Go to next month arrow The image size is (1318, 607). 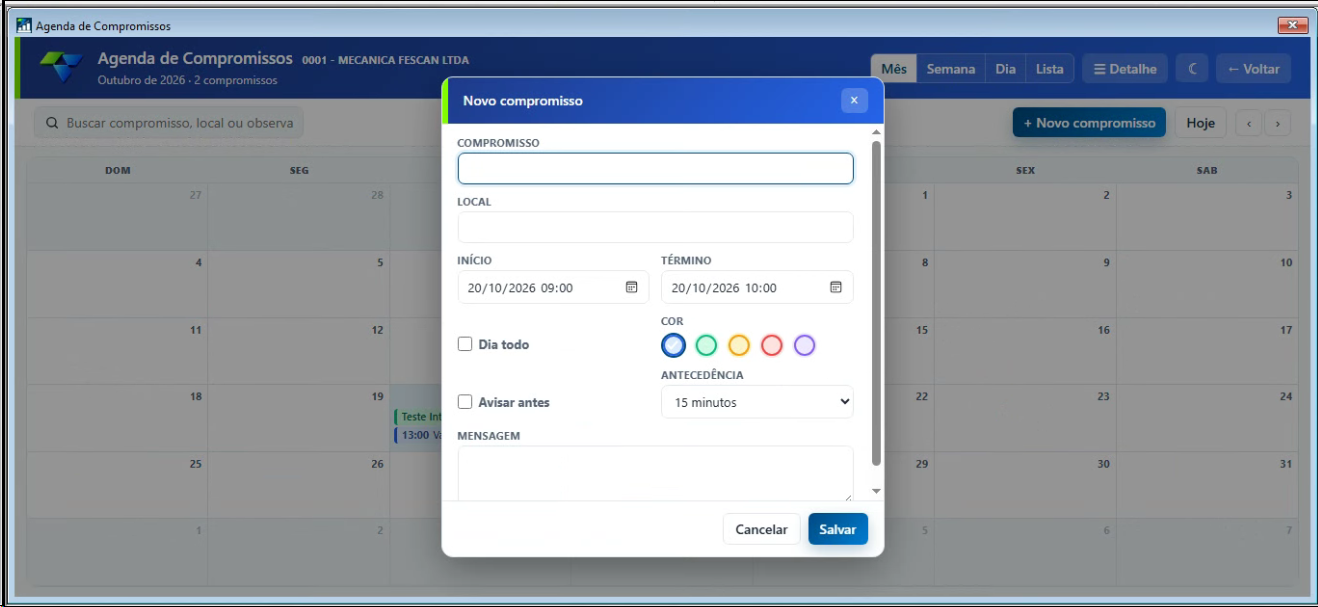pos(1277,123)
